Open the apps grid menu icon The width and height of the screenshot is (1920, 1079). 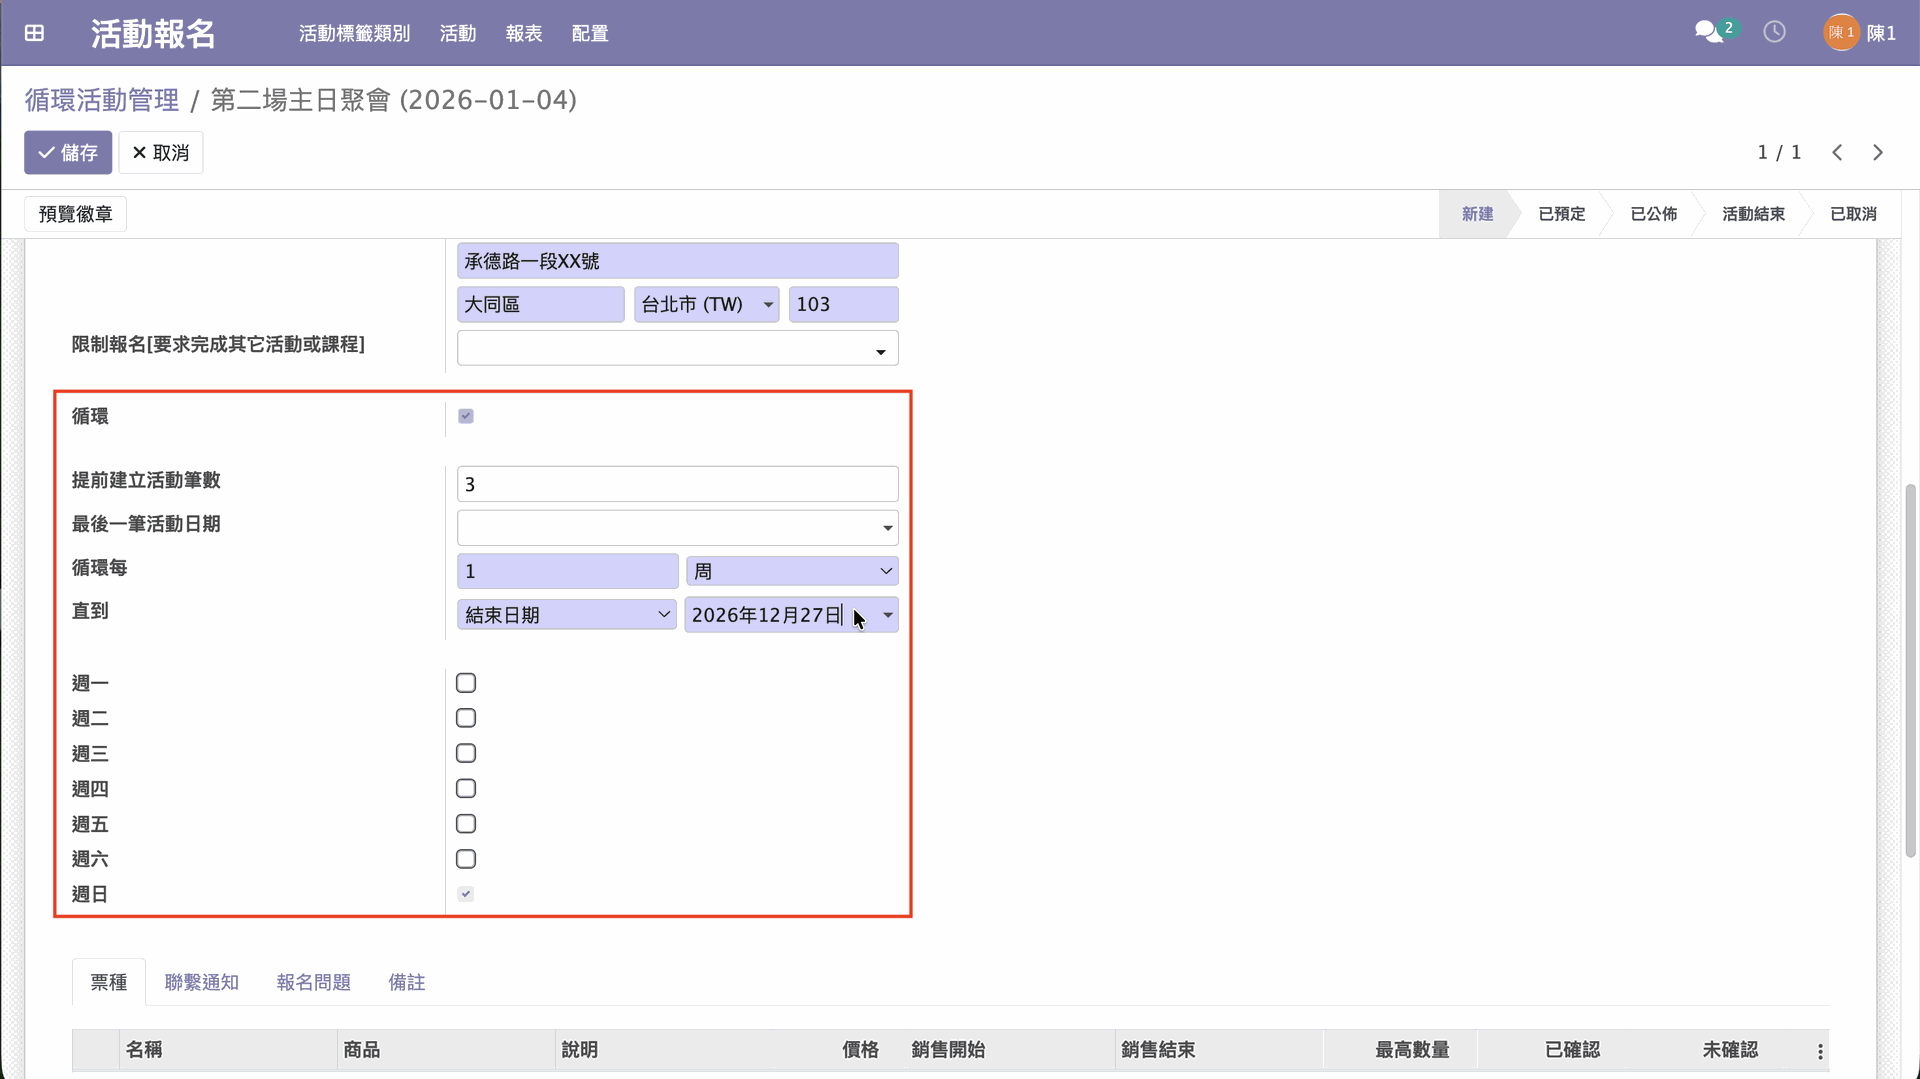pos(34,33)
